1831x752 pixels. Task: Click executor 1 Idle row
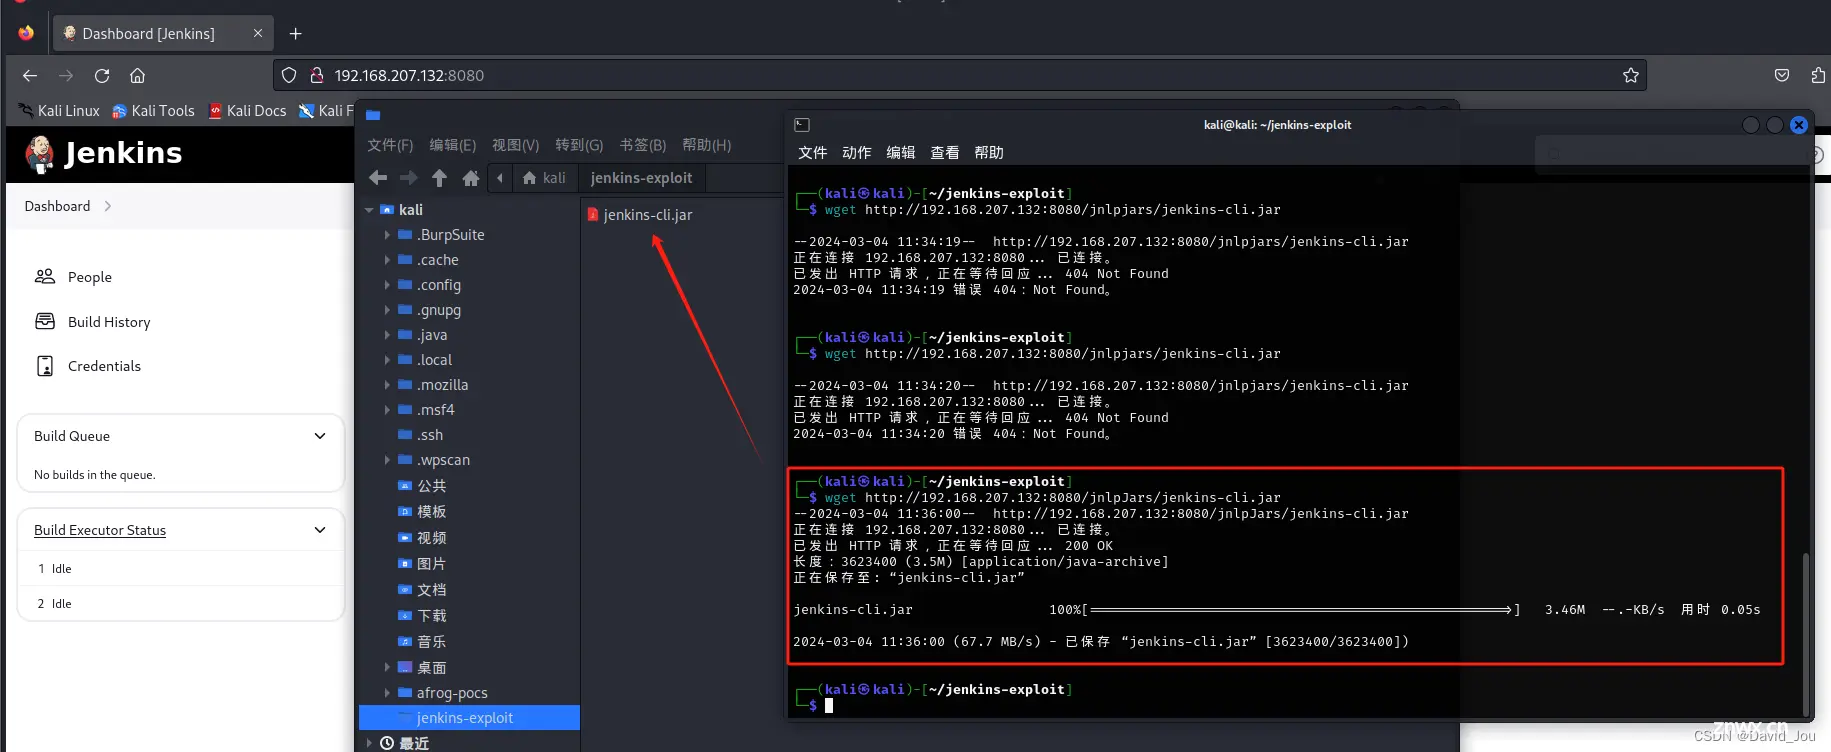[181, 568]
